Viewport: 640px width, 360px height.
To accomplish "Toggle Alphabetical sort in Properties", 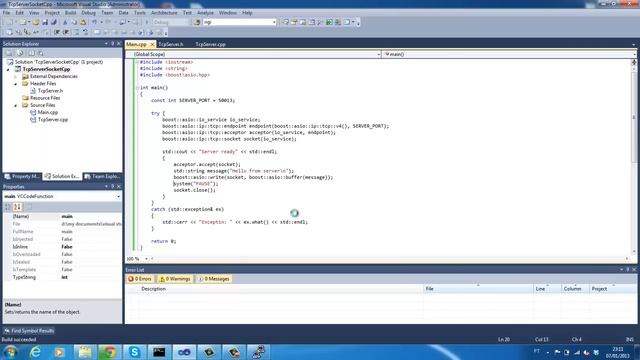I will [x=17, y=207].
